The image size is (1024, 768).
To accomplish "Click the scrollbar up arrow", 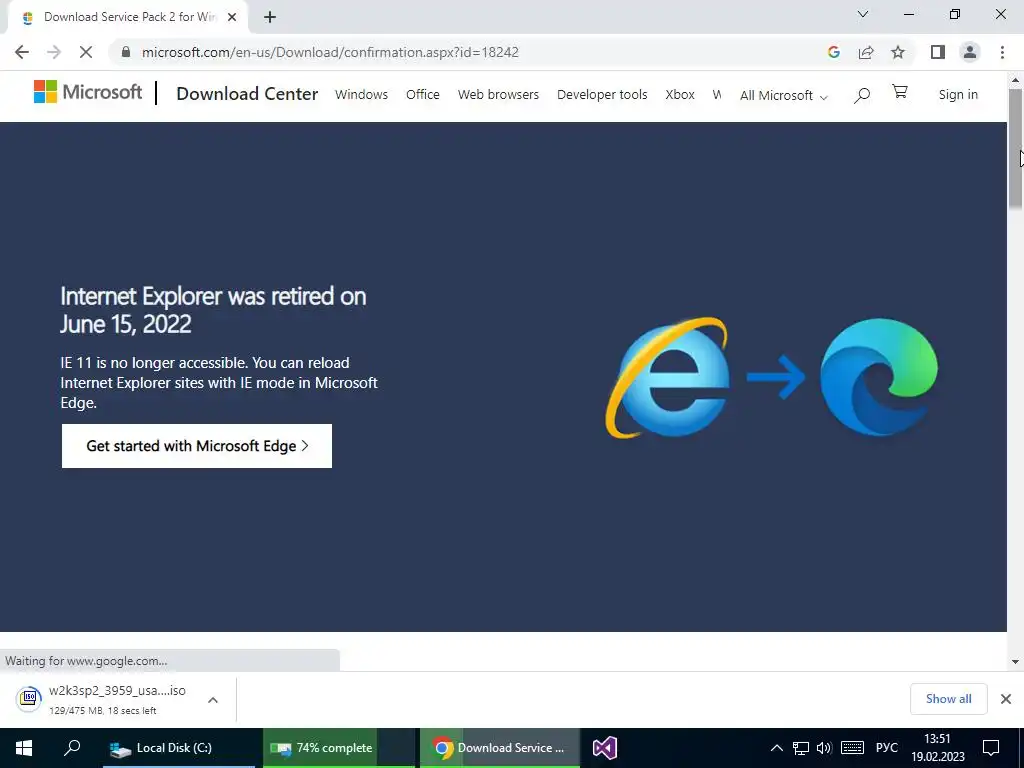I will [x=1015, y=80].
